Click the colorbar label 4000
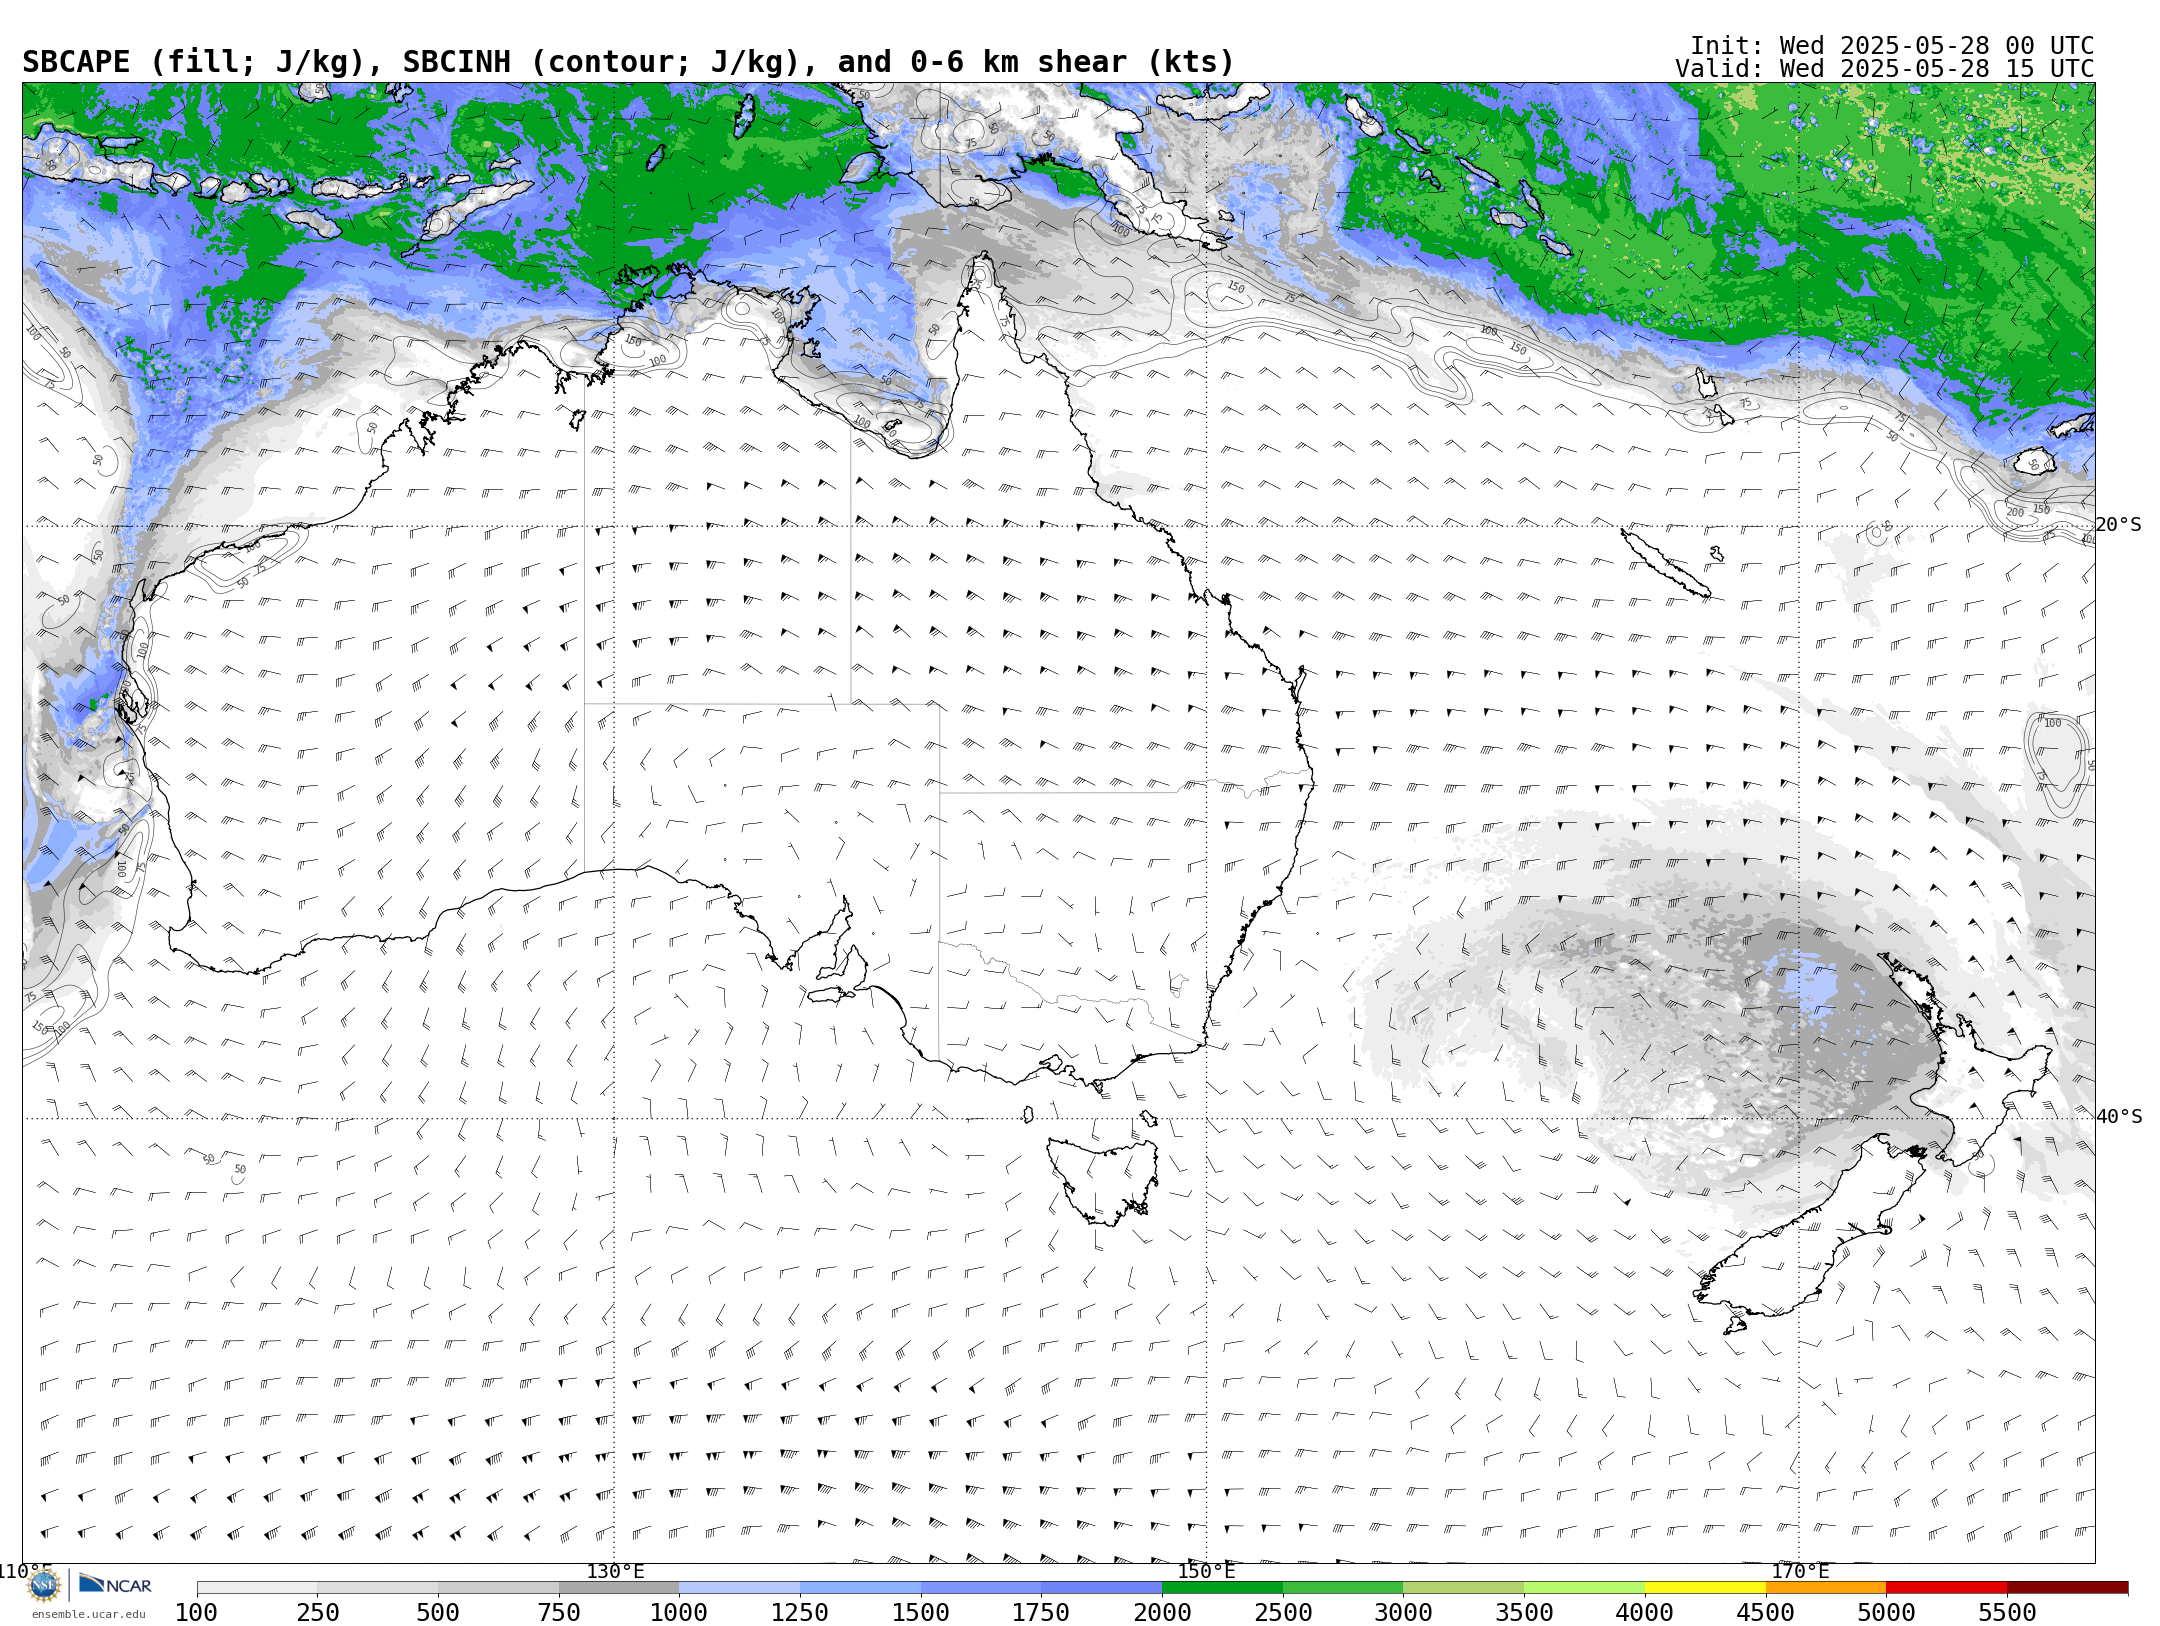The width and height of the screenshot is (2160, 1626). (1645, 1612)
